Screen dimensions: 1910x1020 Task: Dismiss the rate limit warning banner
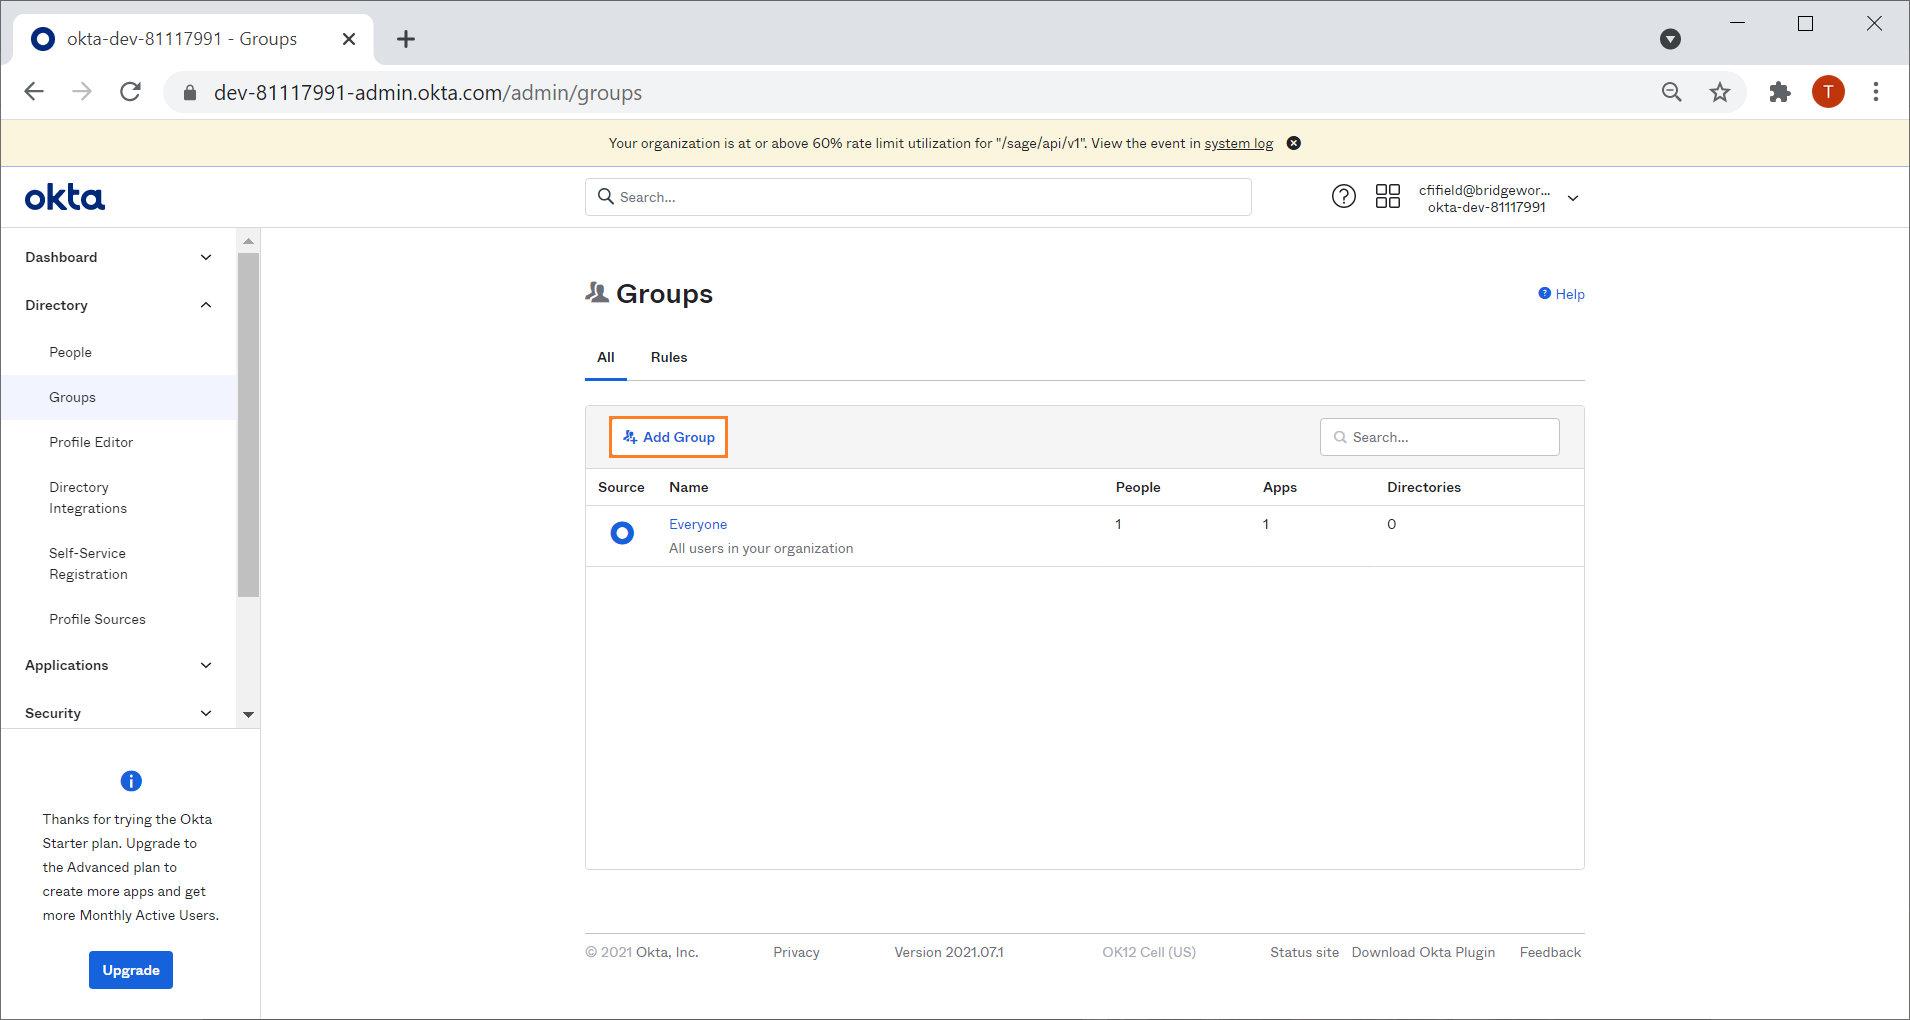[1293, 143]
